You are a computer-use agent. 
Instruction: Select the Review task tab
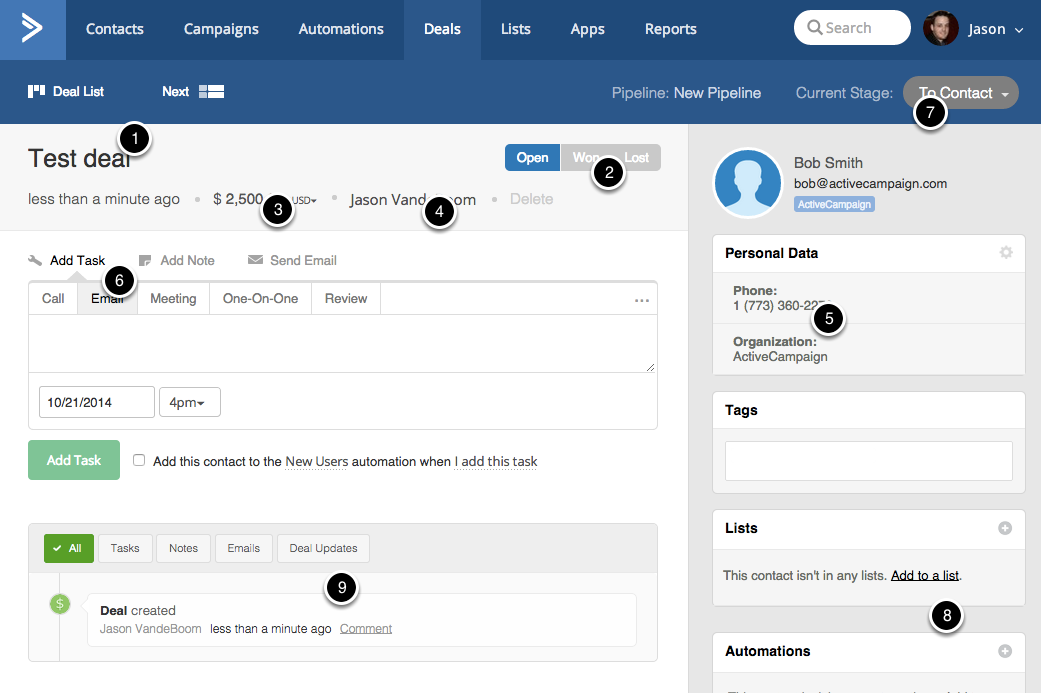(x=346, y=299)
